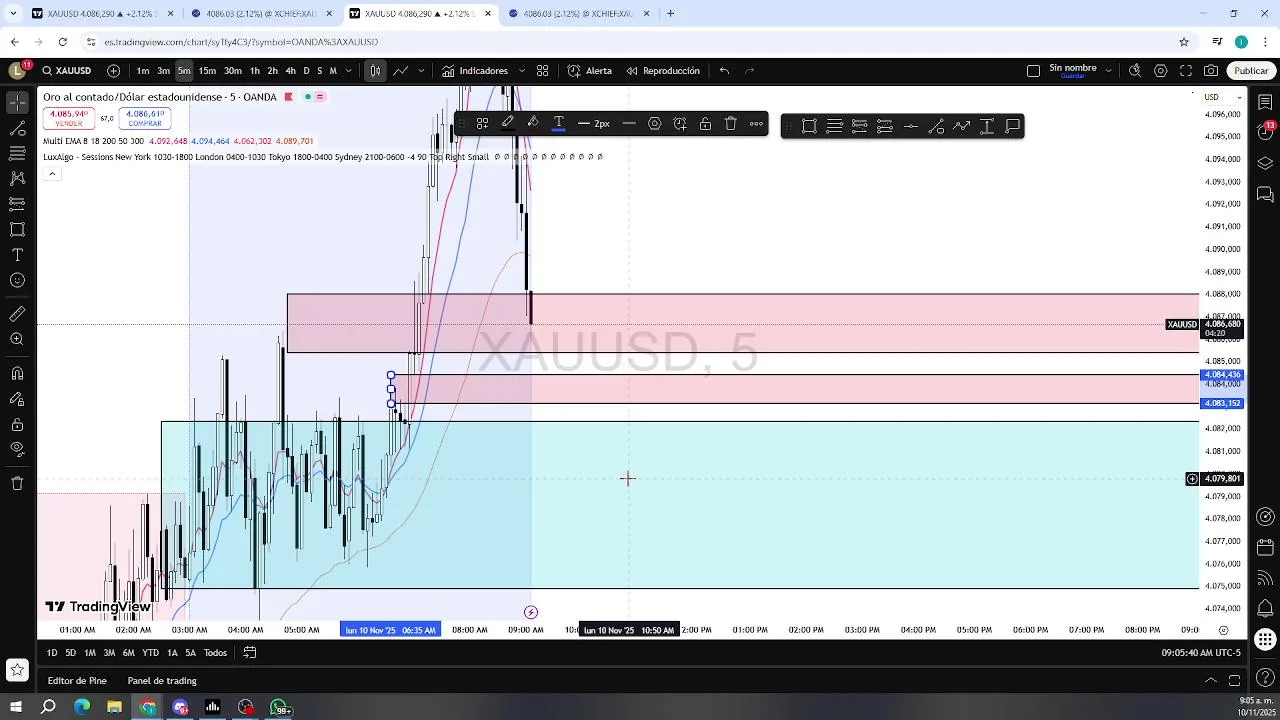This screenshot has width=1280, height=720.
Task: Open the USD currency dropdown
Action: pyautogui.click(x=1222, y=97)
